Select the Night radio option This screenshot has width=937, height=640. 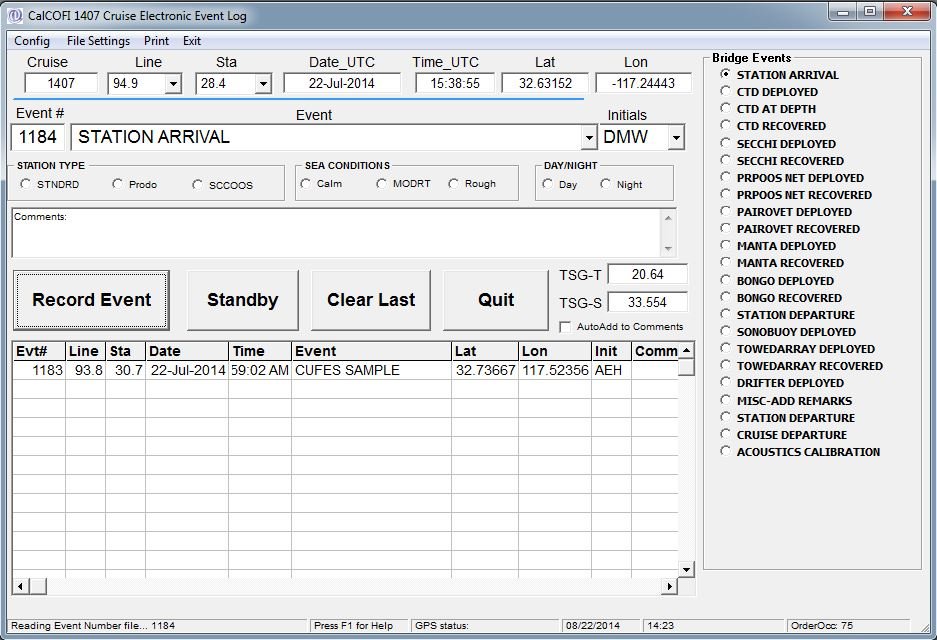click(x=606, y=184)
